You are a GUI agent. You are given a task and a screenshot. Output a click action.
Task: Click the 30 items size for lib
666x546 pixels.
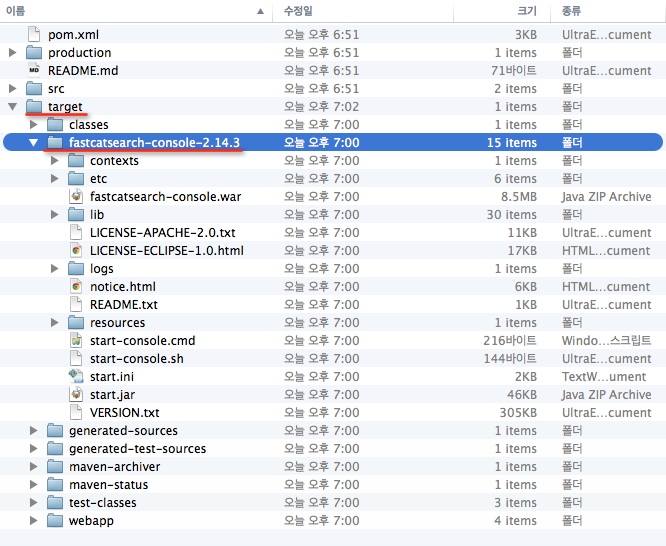click(x=512, y=215)
